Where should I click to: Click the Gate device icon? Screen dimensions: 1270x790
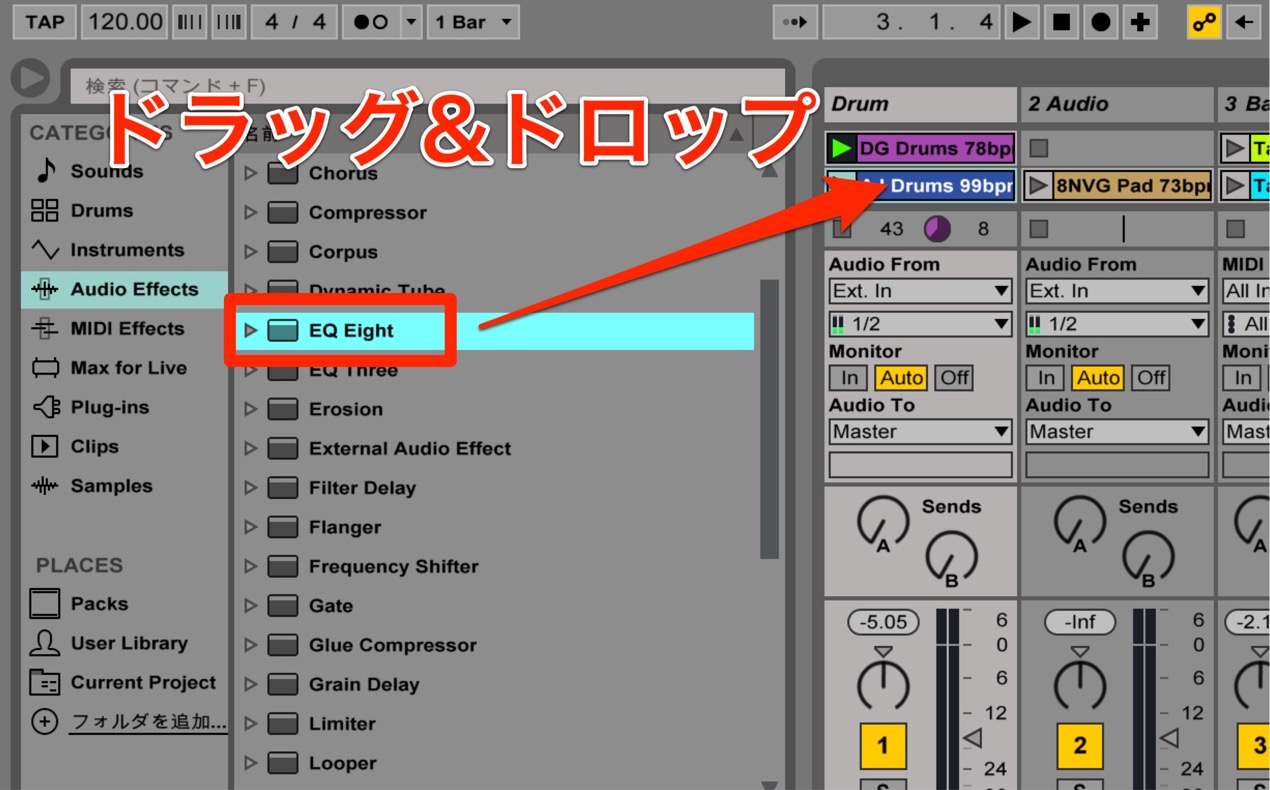pos(283,605)
